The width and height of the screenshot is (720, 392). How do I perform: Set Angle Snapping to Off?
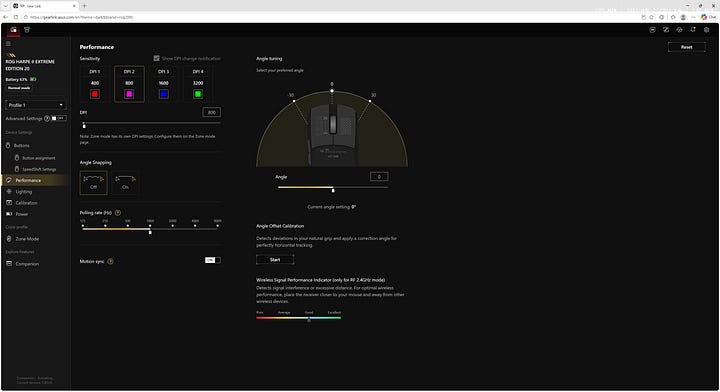pos(93,183)
